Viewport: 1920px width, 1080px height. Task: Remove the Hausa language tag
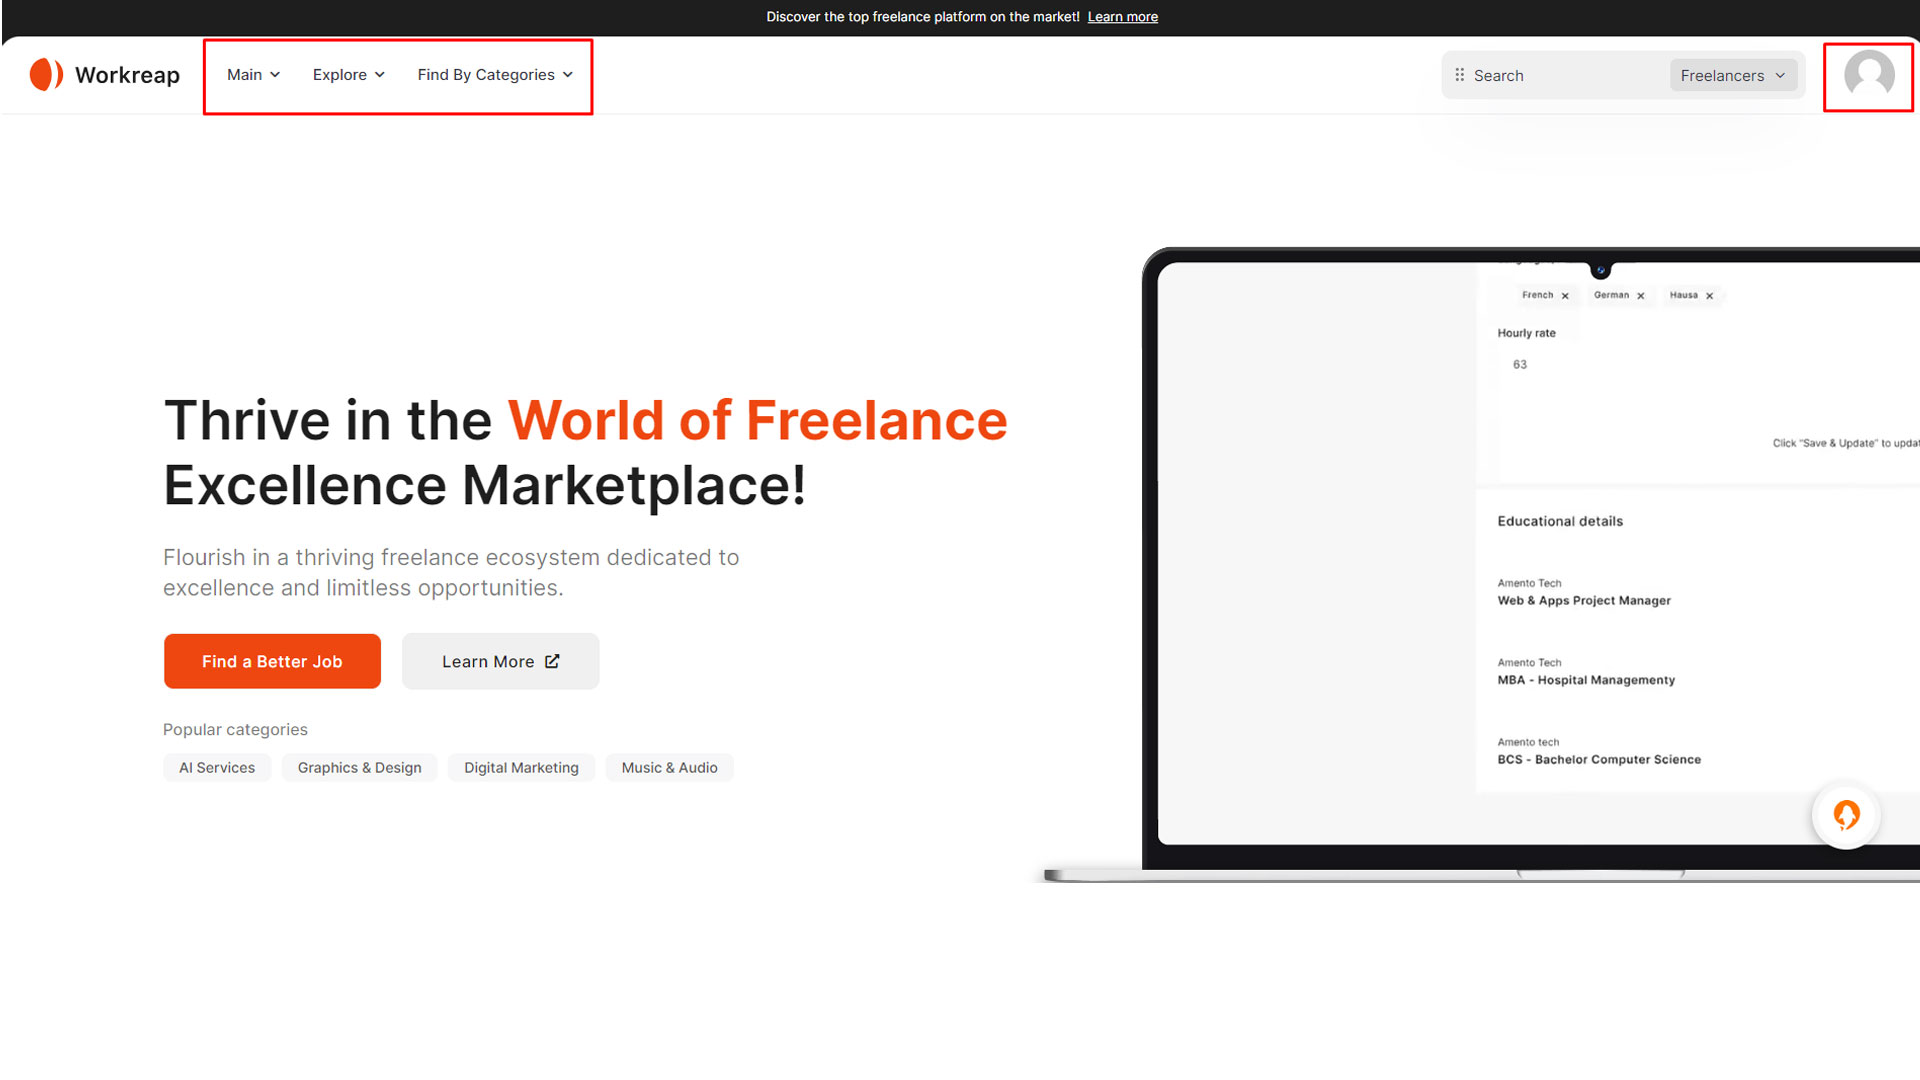coord(1710,296)
